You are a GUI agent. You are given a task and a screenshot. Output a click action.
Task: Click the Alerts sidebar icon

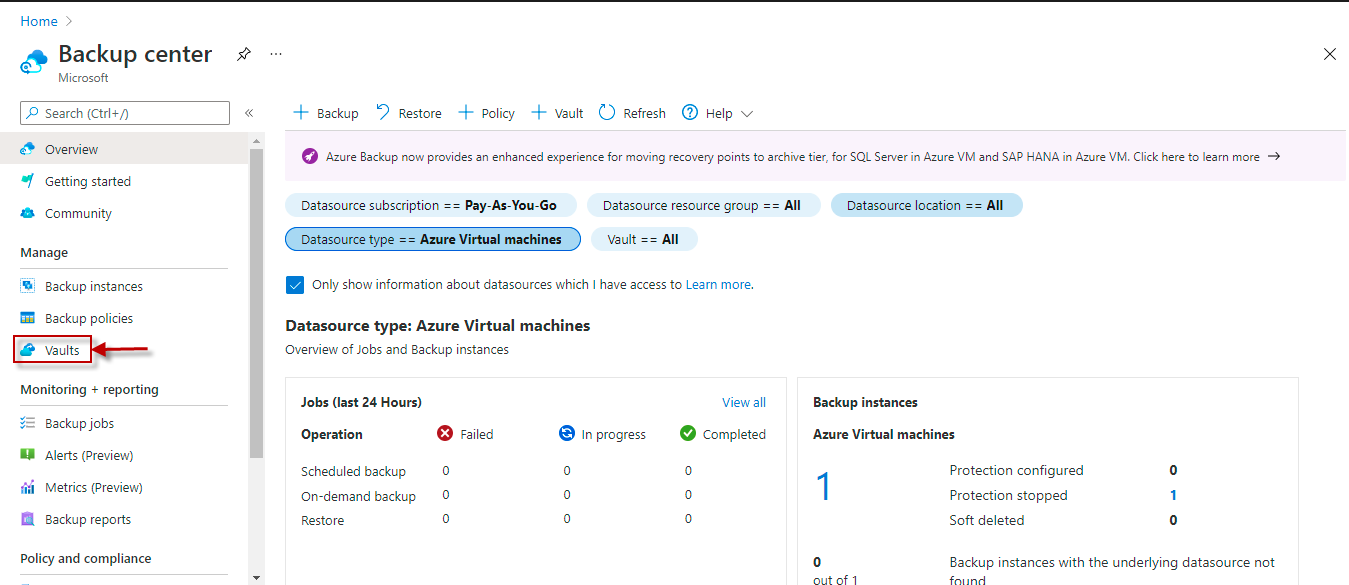(x=28, y=455)
